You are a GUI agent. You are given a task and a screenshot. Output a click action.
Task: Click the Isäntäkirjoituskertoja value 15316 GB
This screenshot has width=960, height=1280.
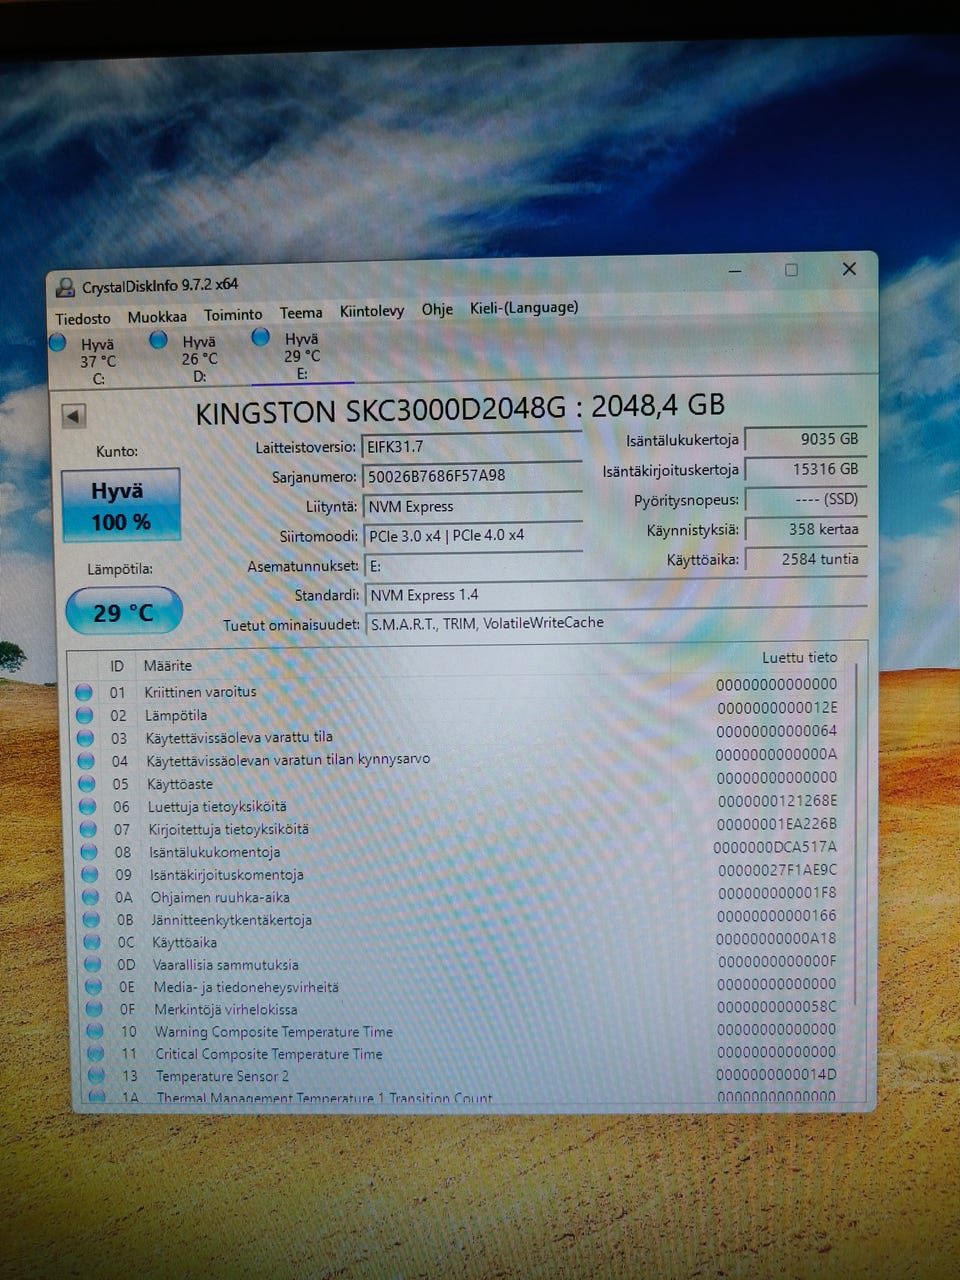(x=806, y=469)
